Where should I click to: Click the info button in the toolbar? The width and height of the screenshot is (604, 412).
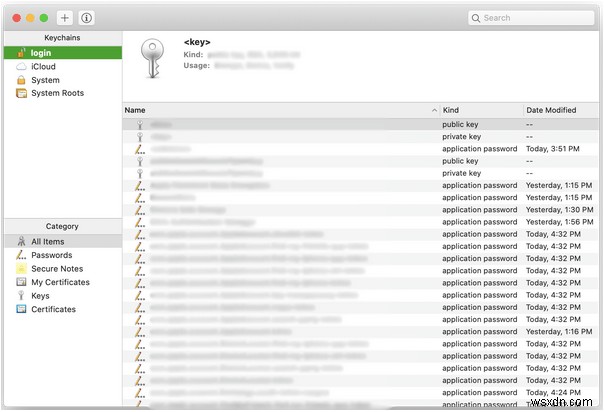click(x=86, y=18)
